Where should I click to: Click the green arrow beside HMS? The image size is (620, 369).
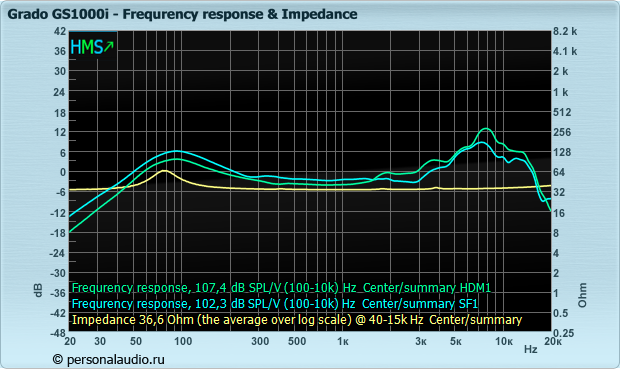[x=109, y=47]
